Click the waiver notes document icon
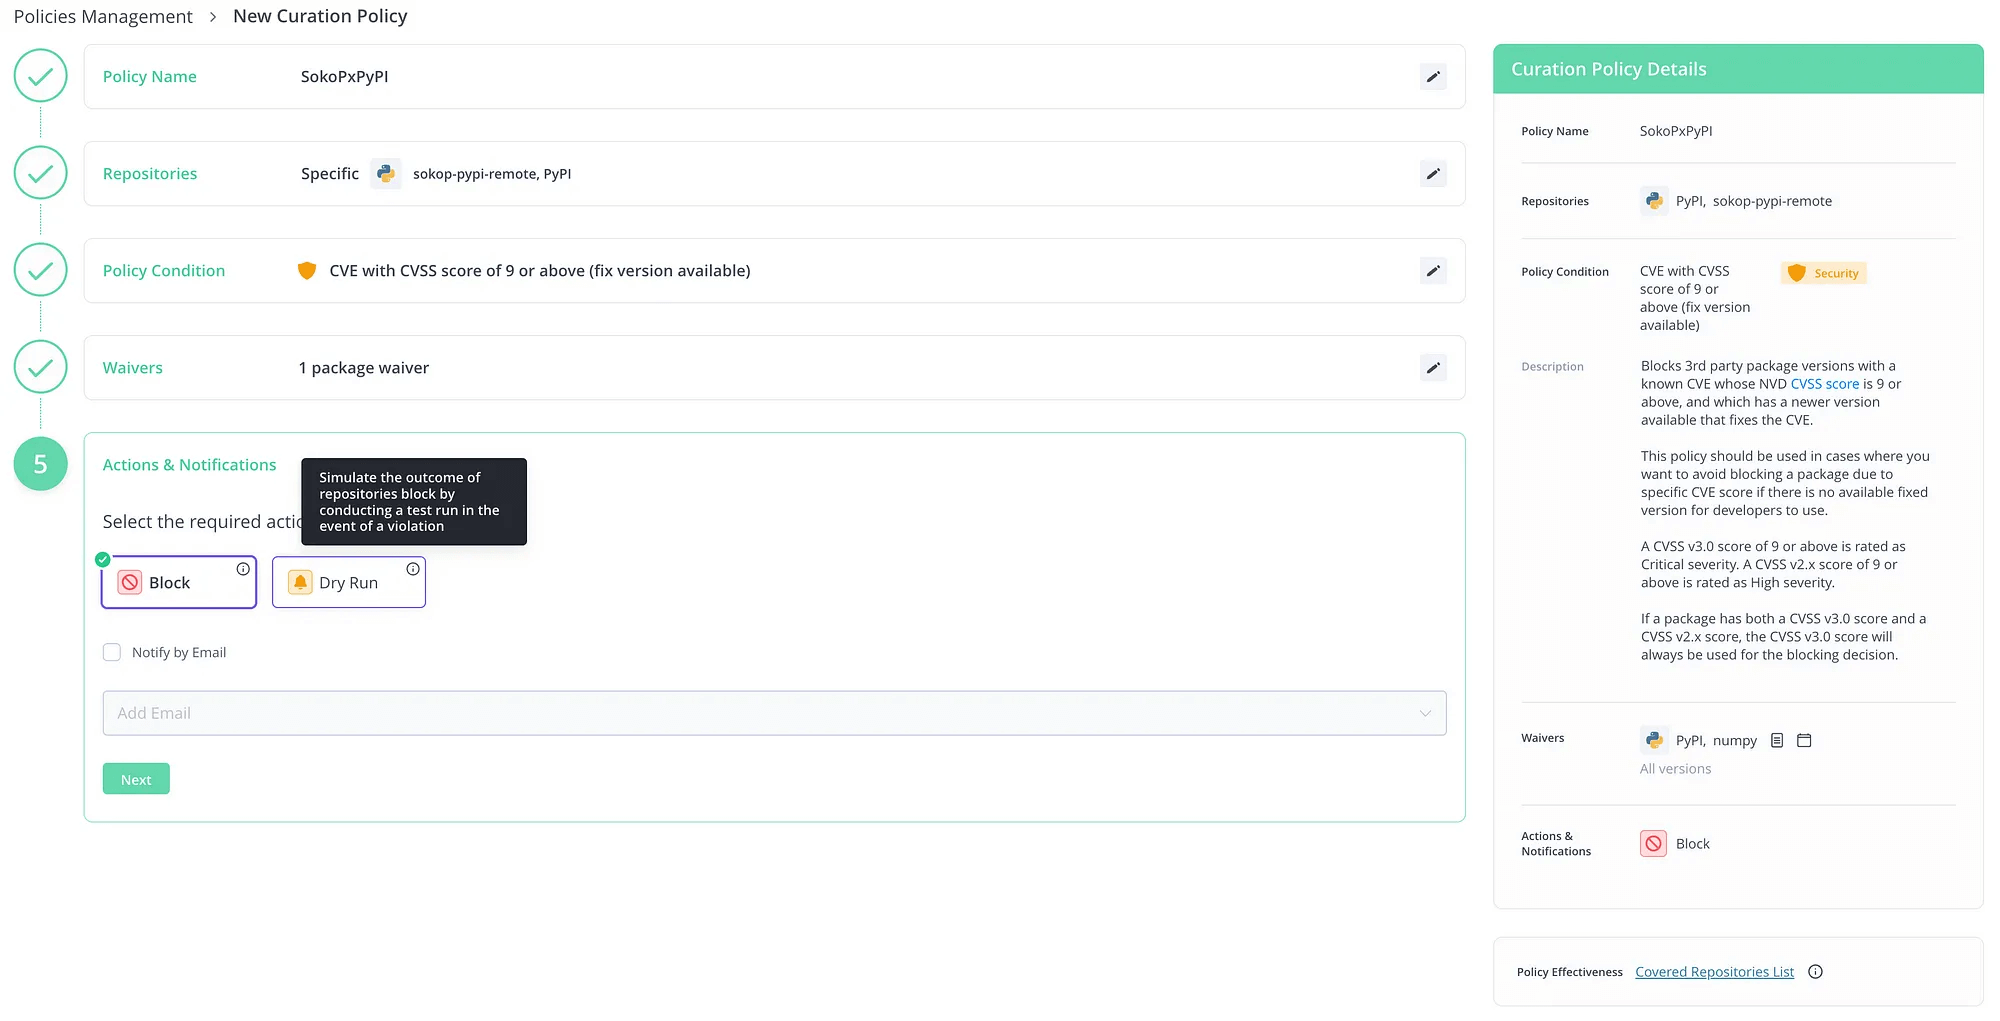The height and width of the screenshot is (1021, 2000). coord(1777,741)
